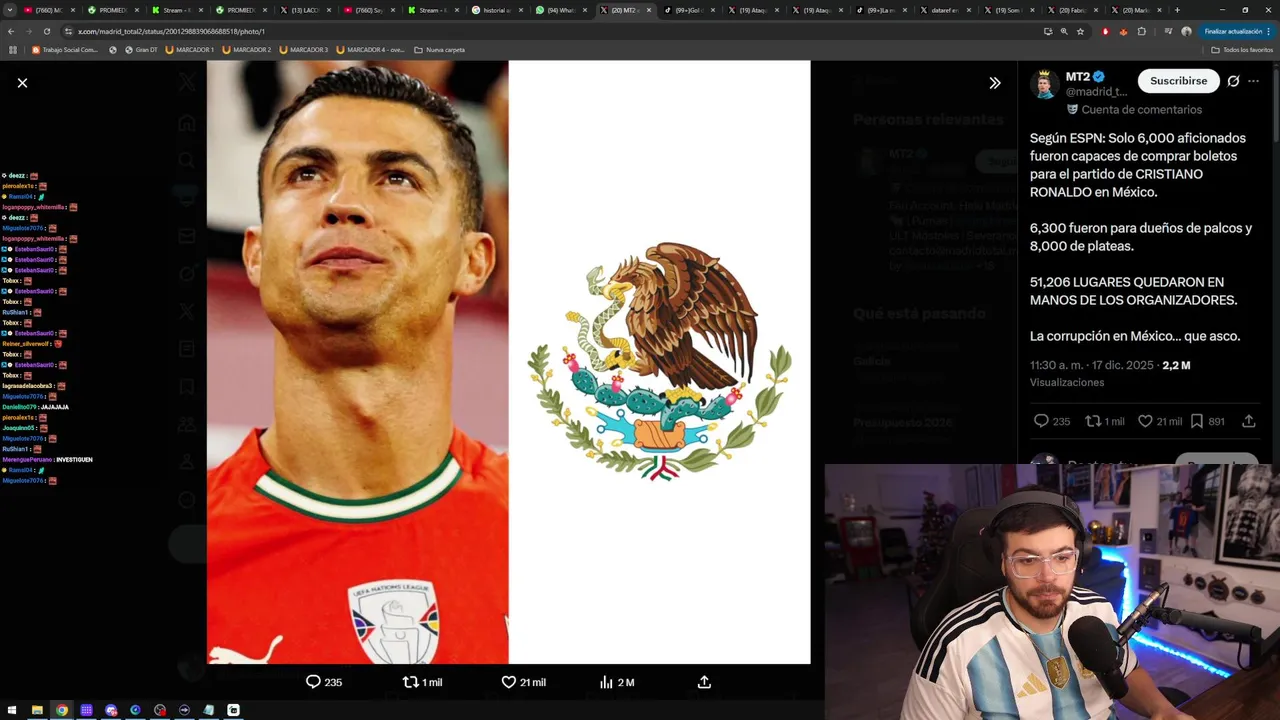Screen dimensions: 1280x720
Task: Collapse the tweet side panel with double chevron
Action: point(994,83)
